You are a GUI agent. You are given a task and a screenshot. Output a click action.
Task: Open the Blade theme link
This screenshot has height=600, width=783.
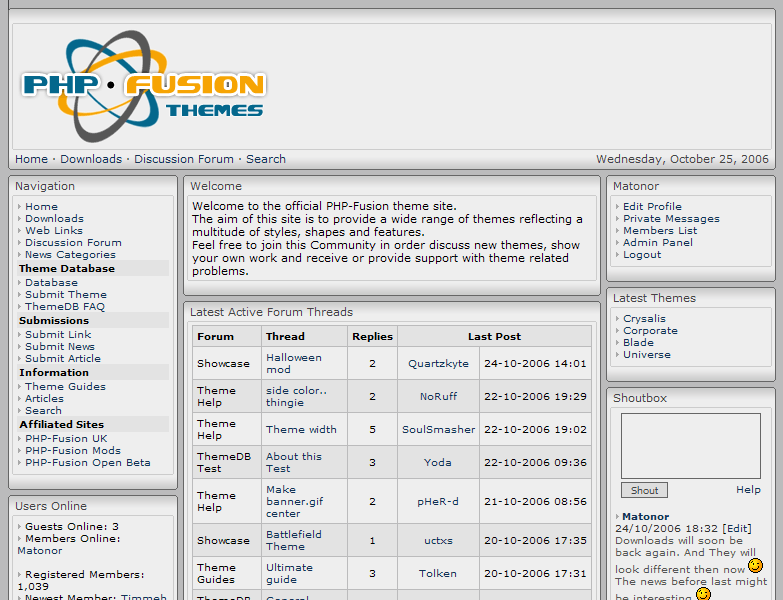tap(638, 342)
